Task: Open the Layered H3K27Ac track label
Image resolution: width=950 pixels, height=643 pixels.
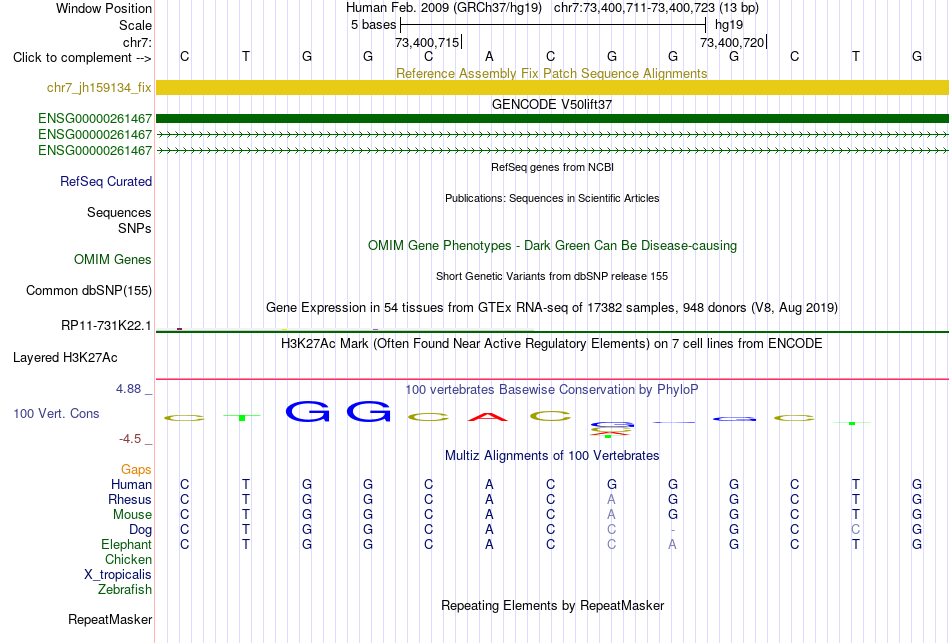Action: point(65,358)
